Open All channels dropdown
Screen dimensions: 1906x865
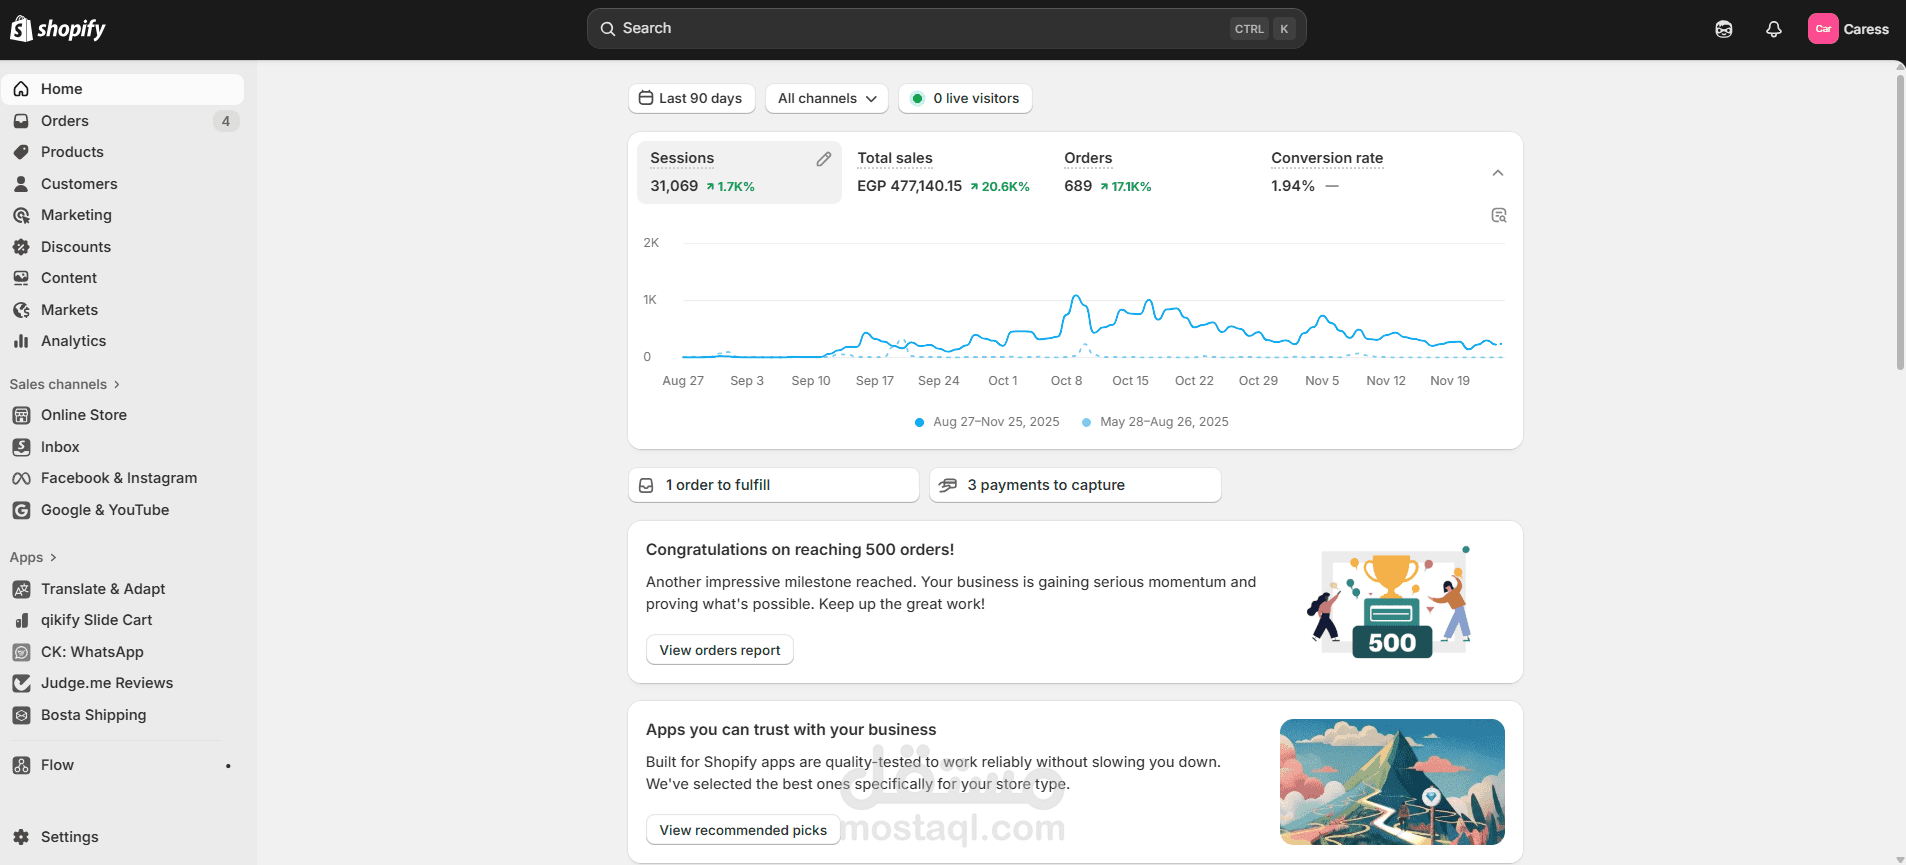point(827,98)
